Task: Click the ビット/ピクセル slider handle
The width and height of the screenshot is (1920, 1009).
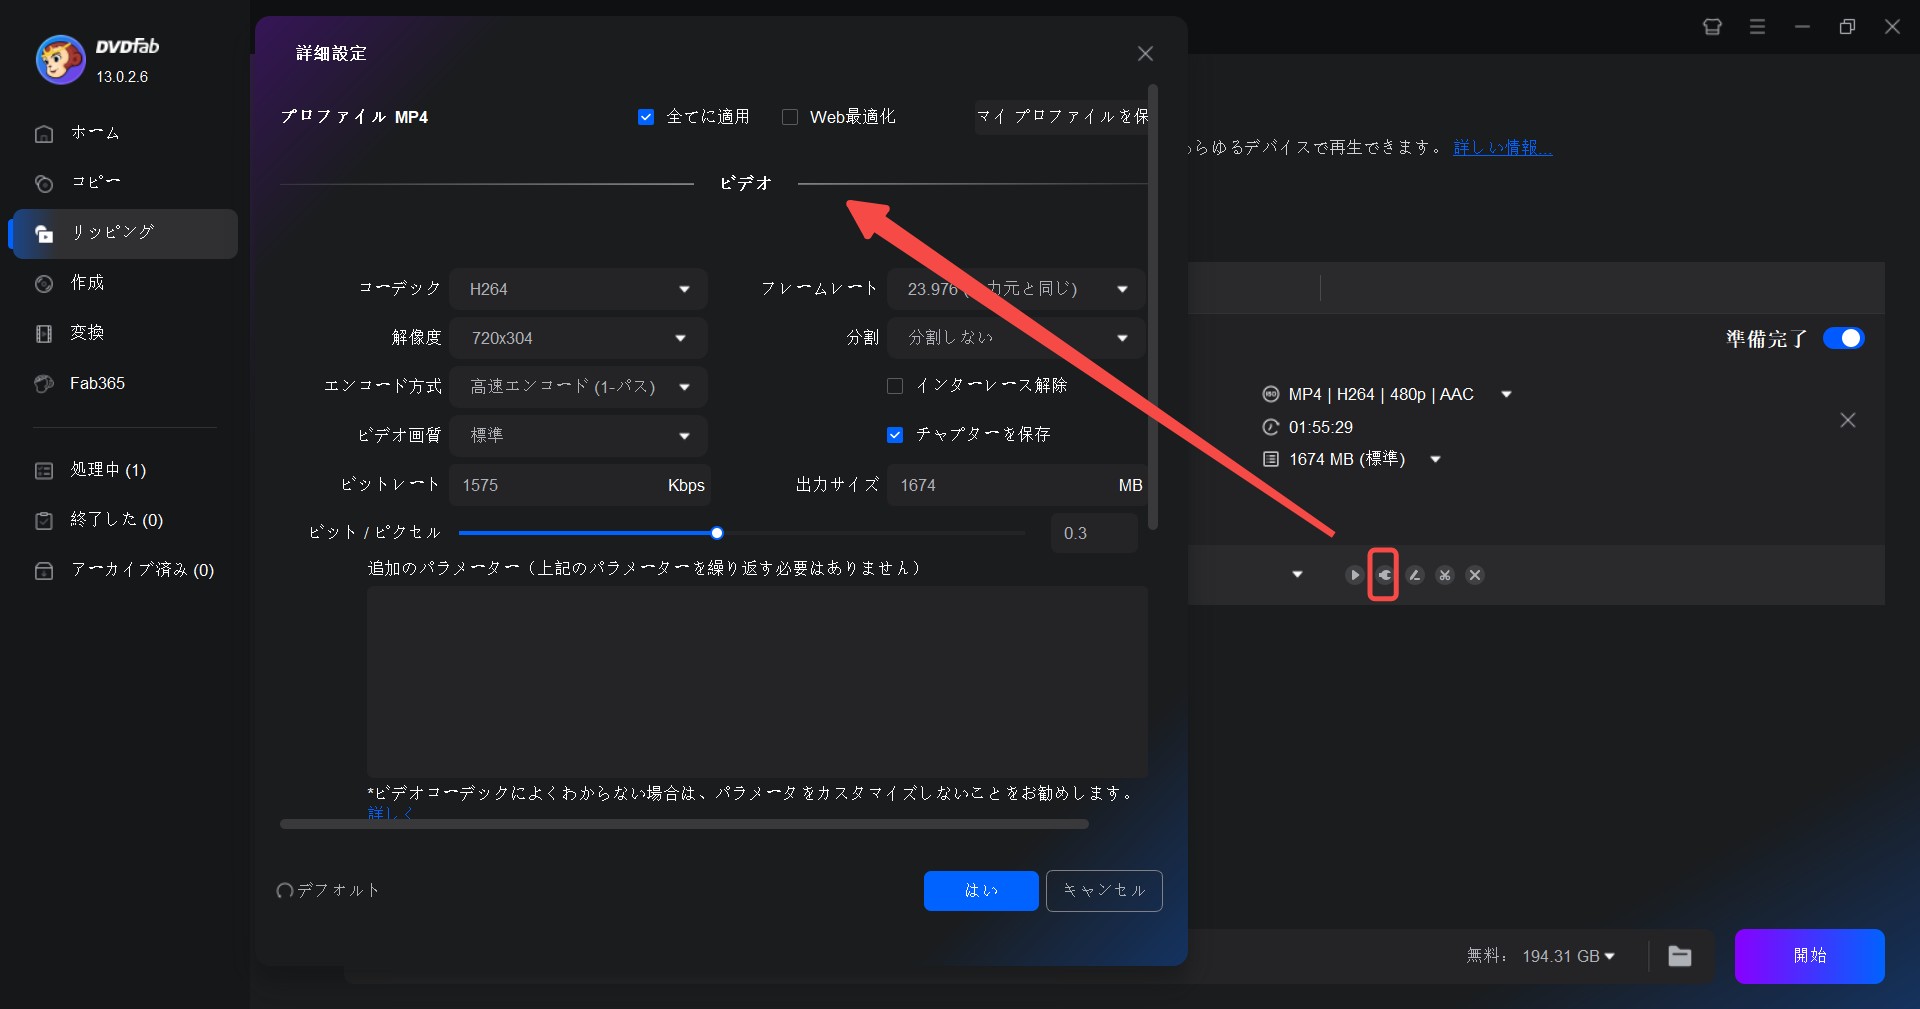Action: (717, 533)
